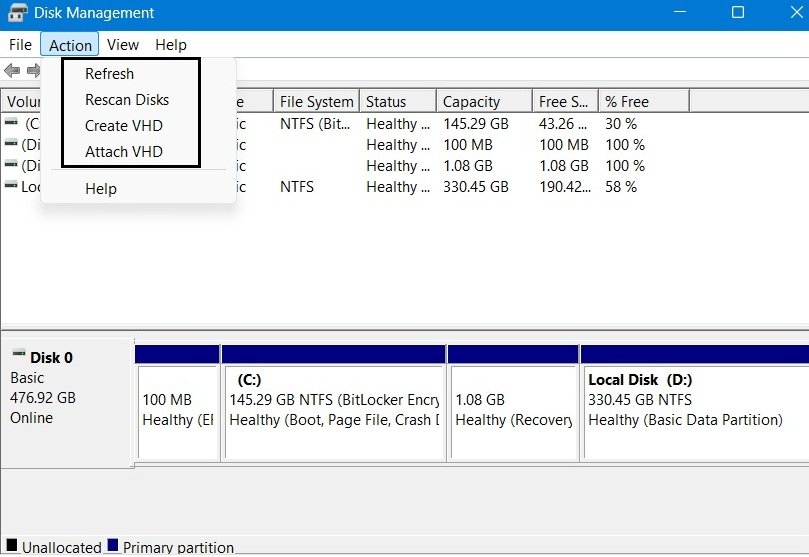The height and width of the screenshot is (557, 809).
Task: Click the drive icon in the 330.45 GB volume row
Action: pos(11,185)
